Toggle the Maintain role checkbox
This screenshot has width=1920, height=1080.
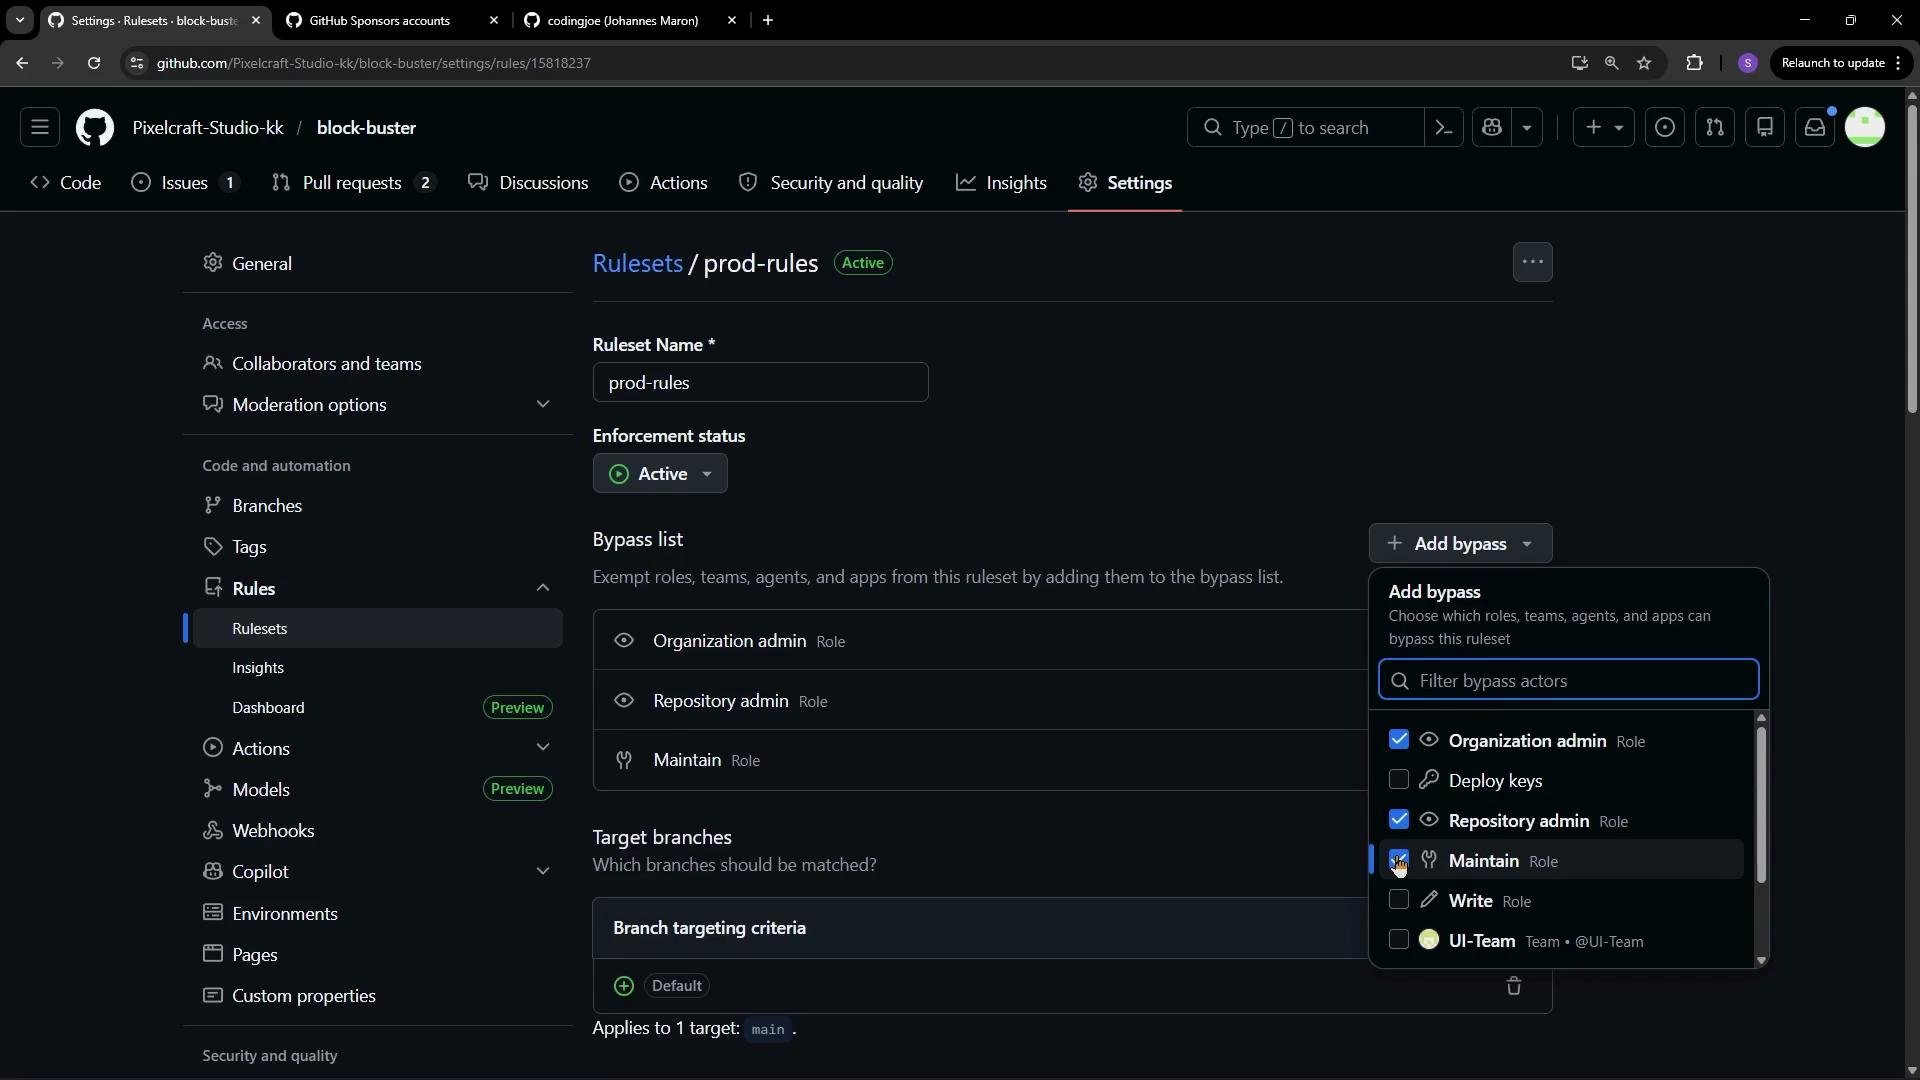(1399, 860)
